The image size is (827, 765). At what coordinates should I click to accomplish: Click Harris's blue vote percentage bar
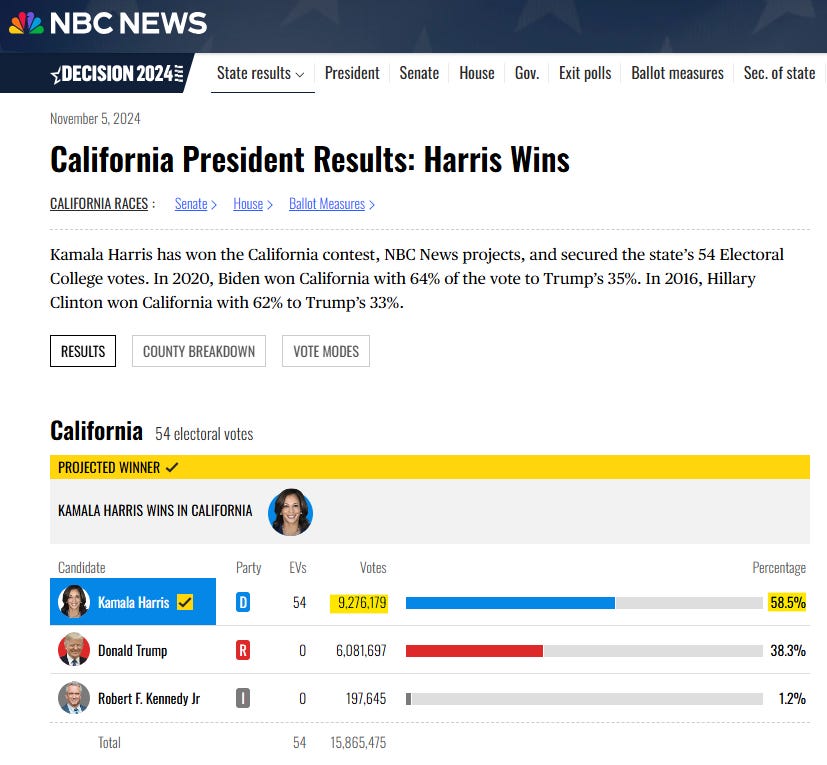pyautogui.click(x=510, y=603)
